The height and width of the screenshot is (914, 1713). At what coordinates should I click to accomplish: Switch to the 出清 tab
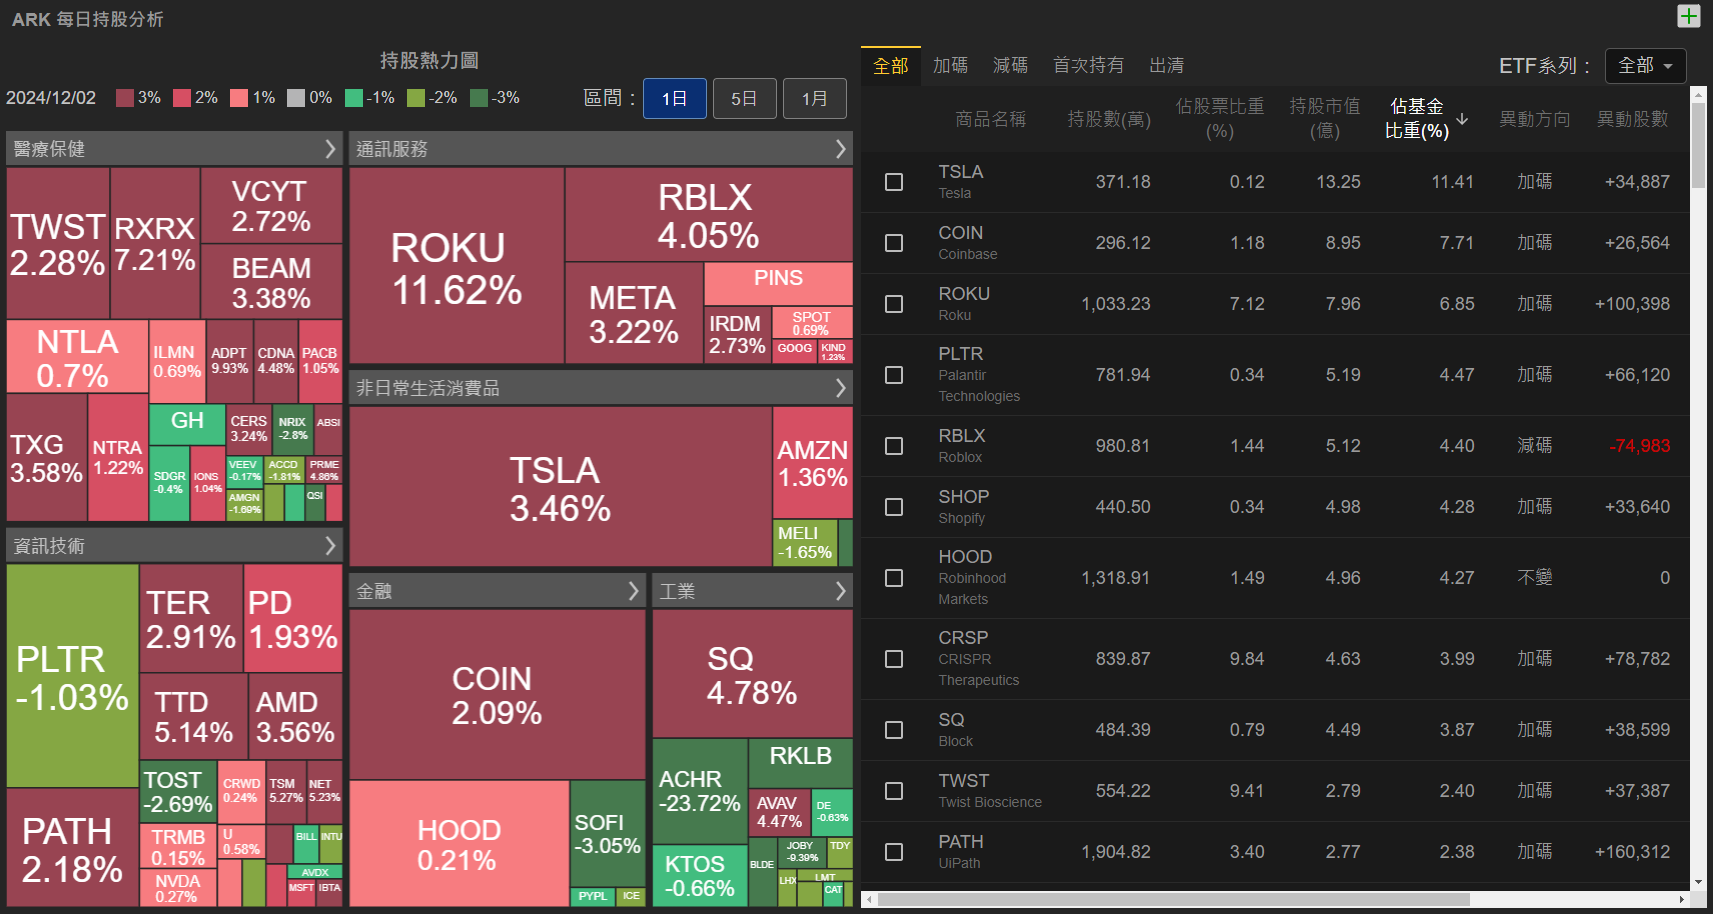click(x=1166, y=65)
